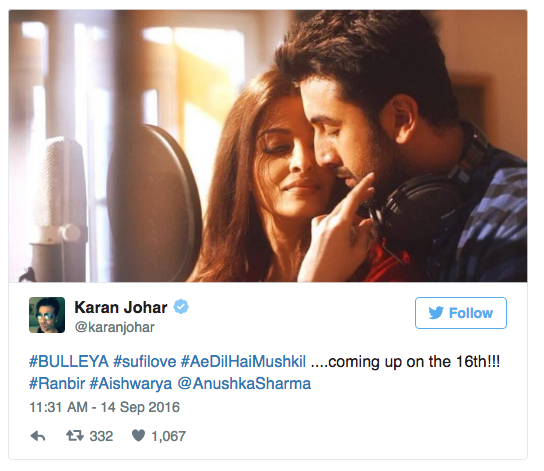Open the #AeDilHaiMushkil hashtag link

click(x=243, y=362)
